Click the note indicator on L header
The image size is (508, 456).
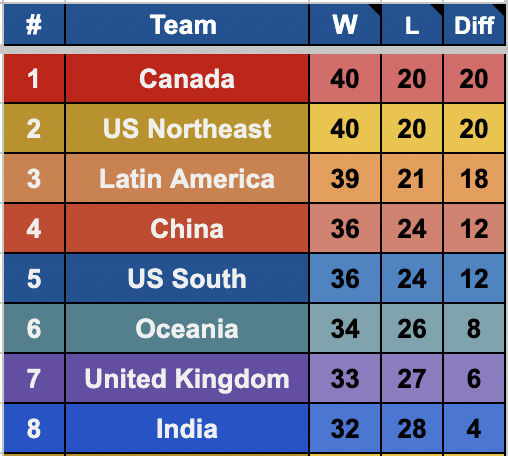(x=438, y=9)
